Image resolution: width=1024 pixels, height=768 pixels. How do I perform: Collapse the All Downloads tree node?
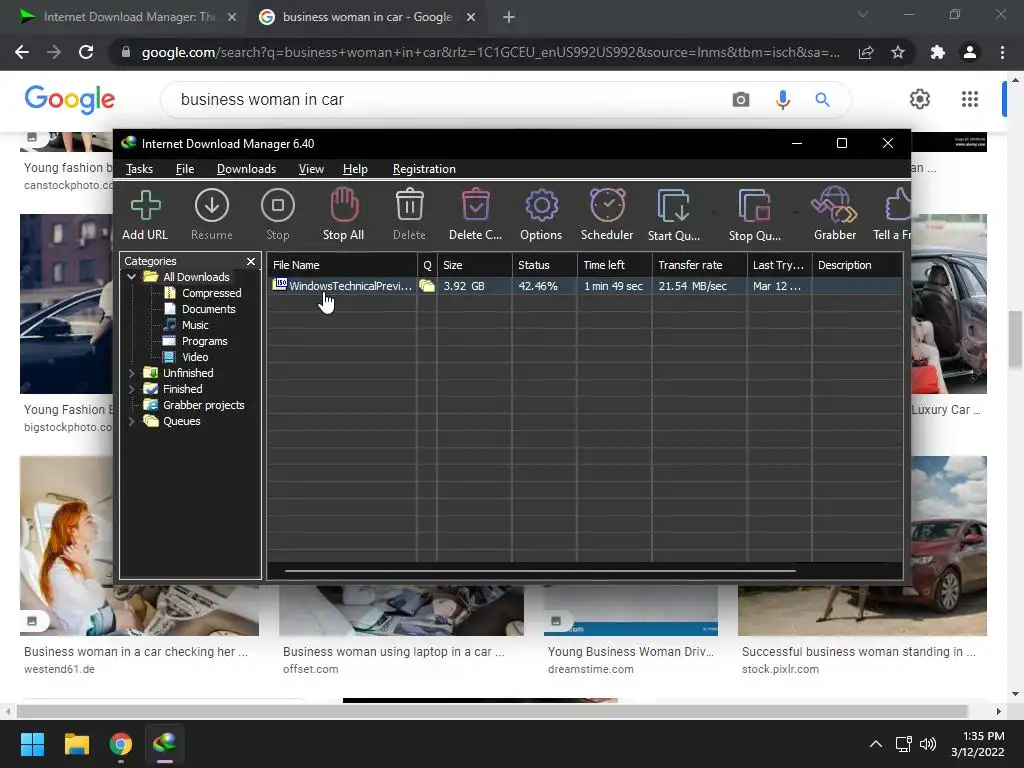(131, 277)
